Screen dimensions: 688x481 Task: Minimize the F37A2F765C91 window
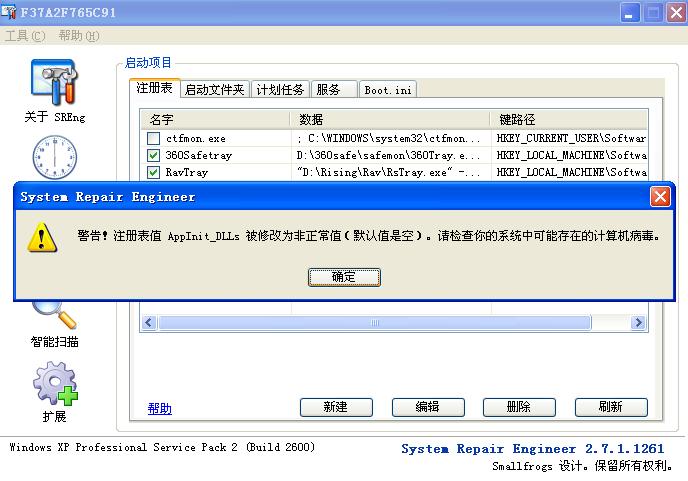coord(630,13)
